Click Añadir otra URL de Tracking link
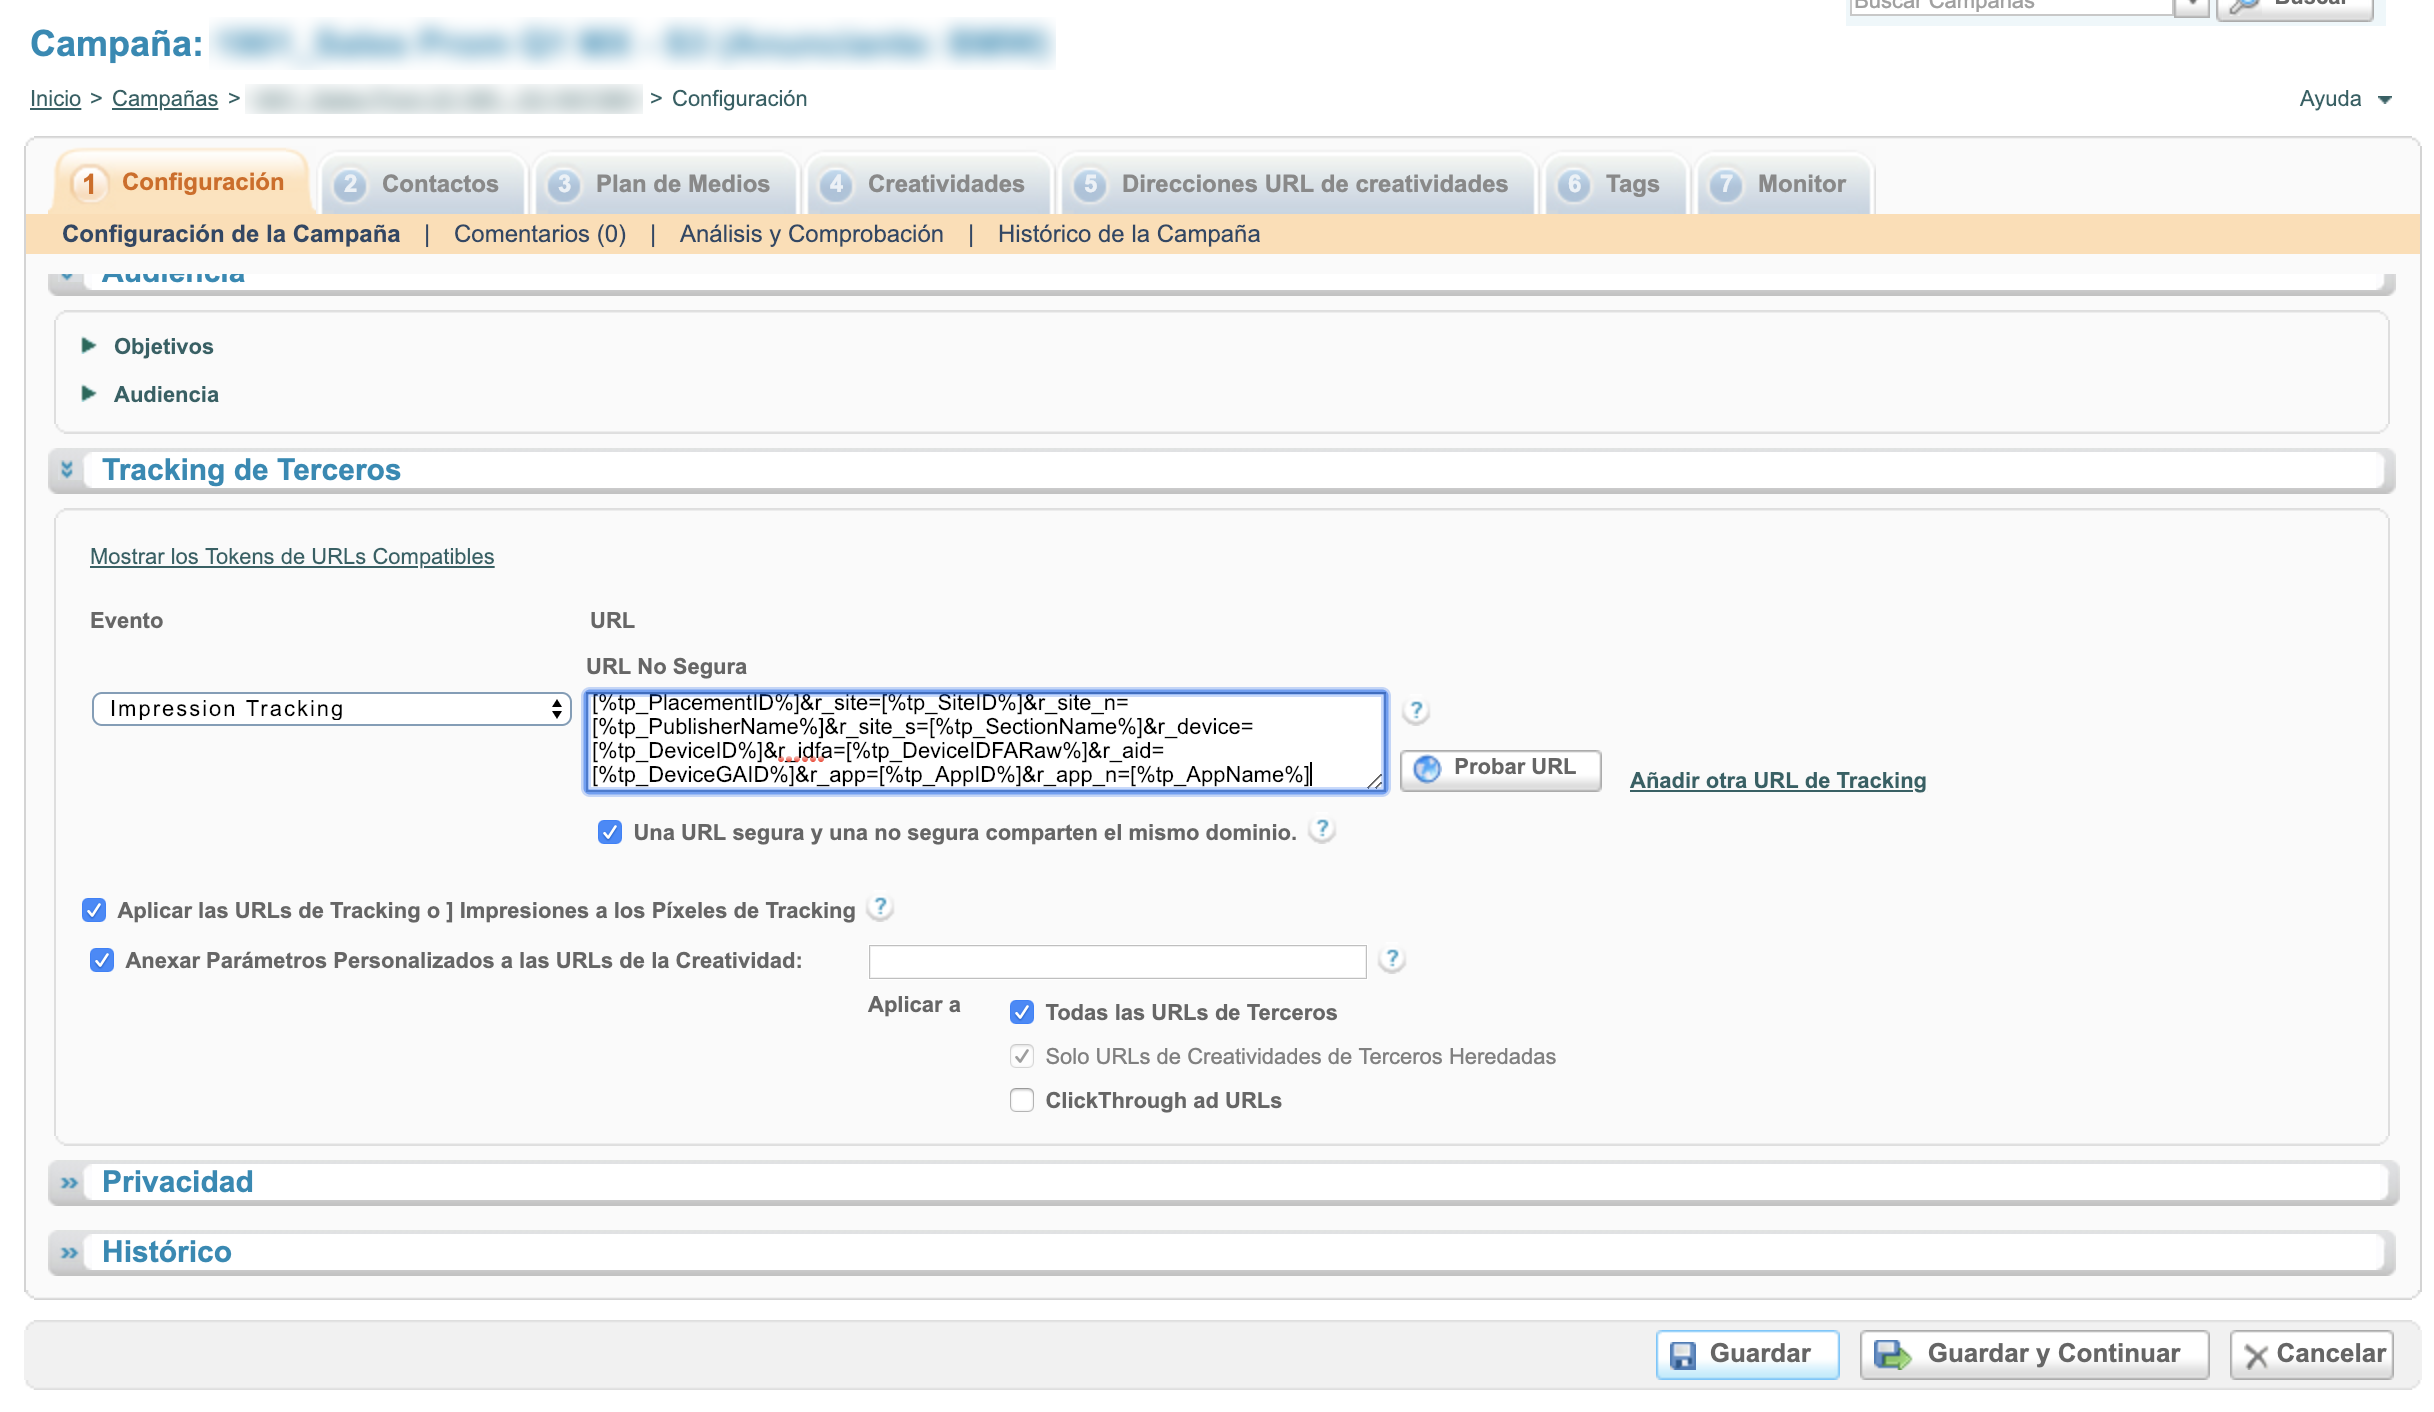The image size is (2434, 1412). tap(1778, 781)
